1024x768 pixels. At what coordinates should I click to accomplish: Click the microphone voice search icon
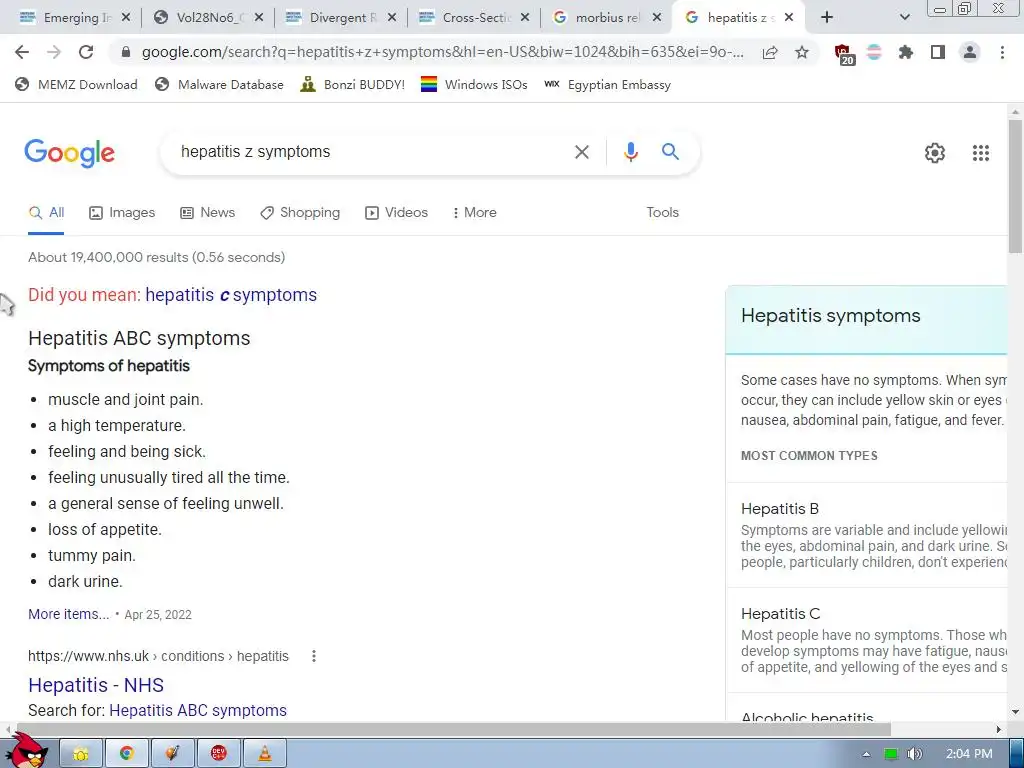[630, 152]
